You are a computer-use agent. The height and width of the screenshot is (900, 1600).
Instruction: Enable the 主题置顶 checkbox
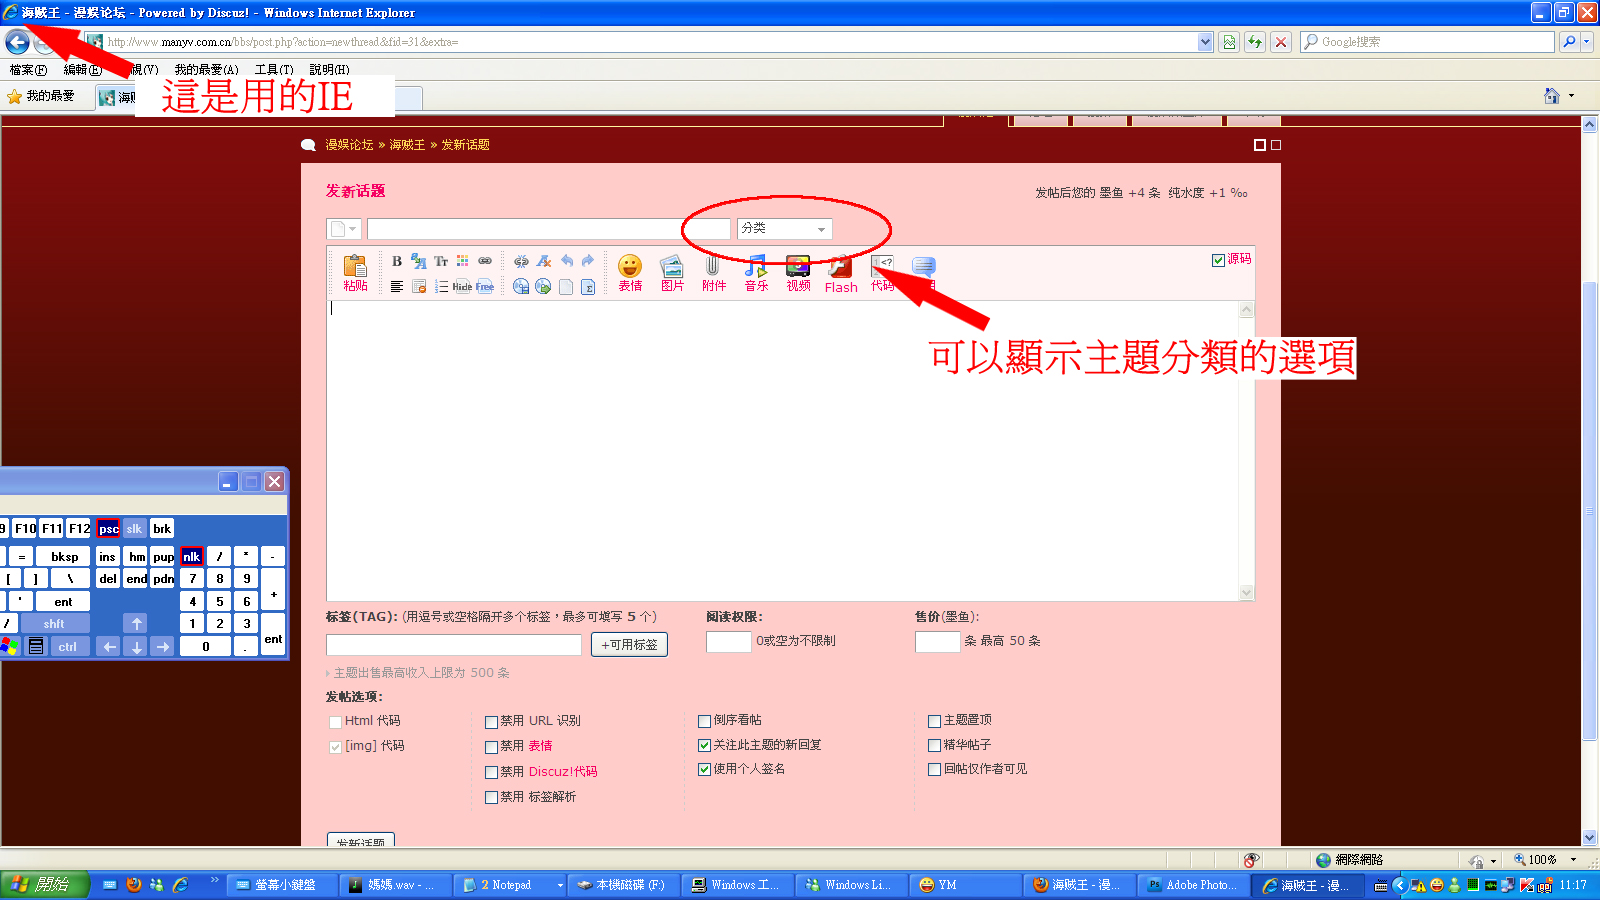point(934,721)
